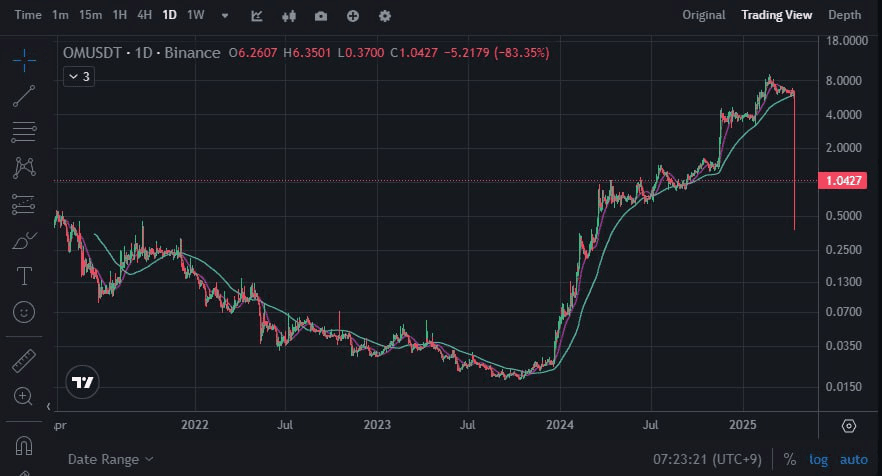Screen dimensions: 882x476
Task: Select the 1W time interval
Action: tap(196, 15)
